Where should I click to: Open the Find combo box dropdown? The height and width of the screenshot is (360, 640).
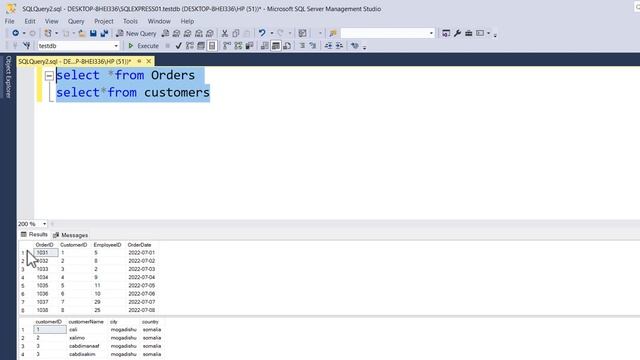431,33
